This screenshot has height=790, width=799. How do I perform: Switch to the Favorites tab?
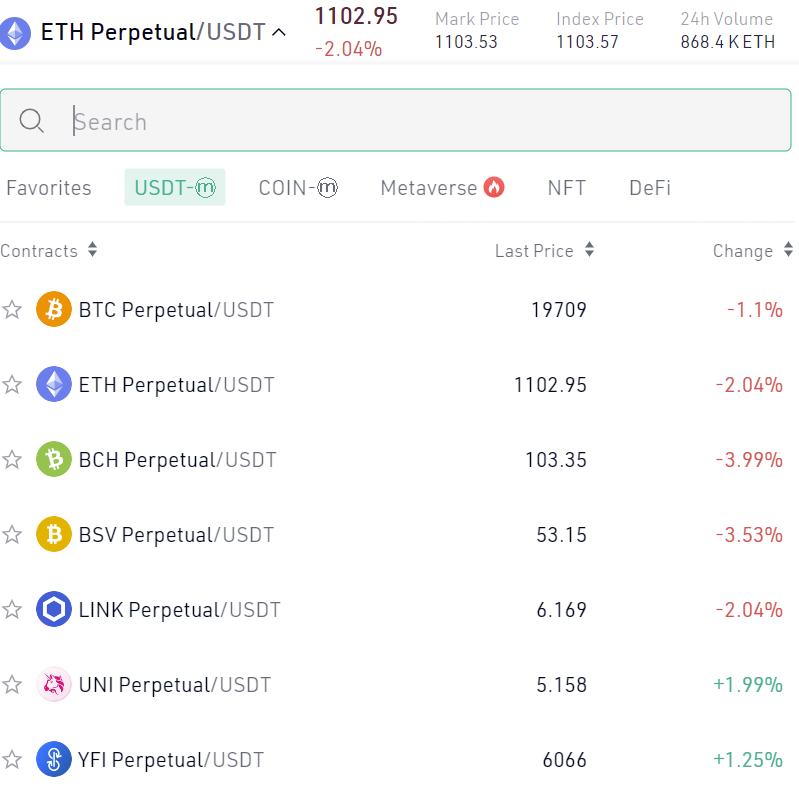pyautogui.click(x=48, y=188)
